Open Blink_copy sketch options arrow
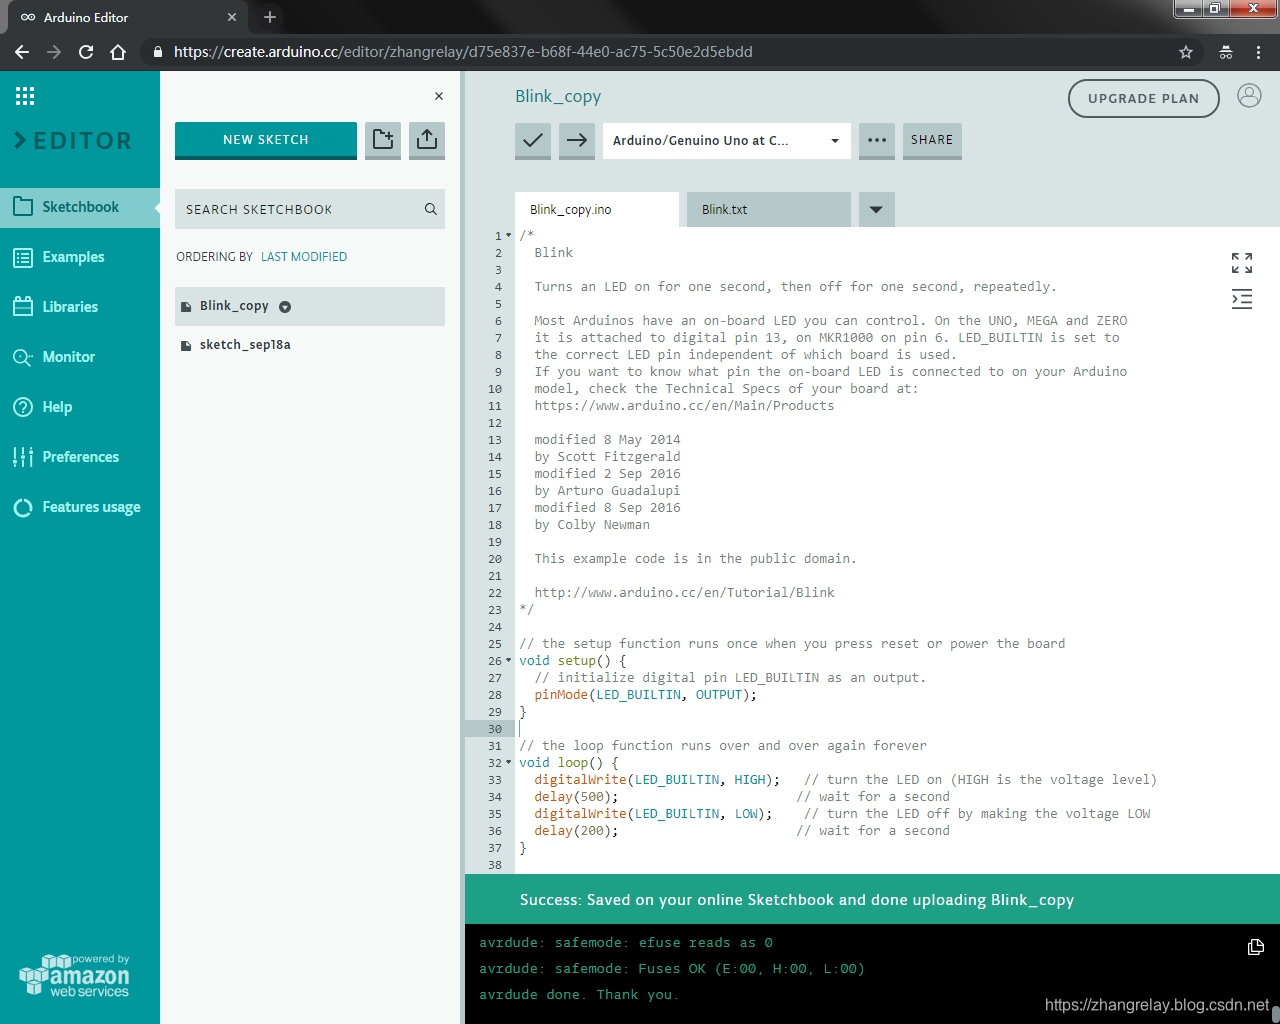Viewport: 1280px width, 1024px height. coord(285,307)
